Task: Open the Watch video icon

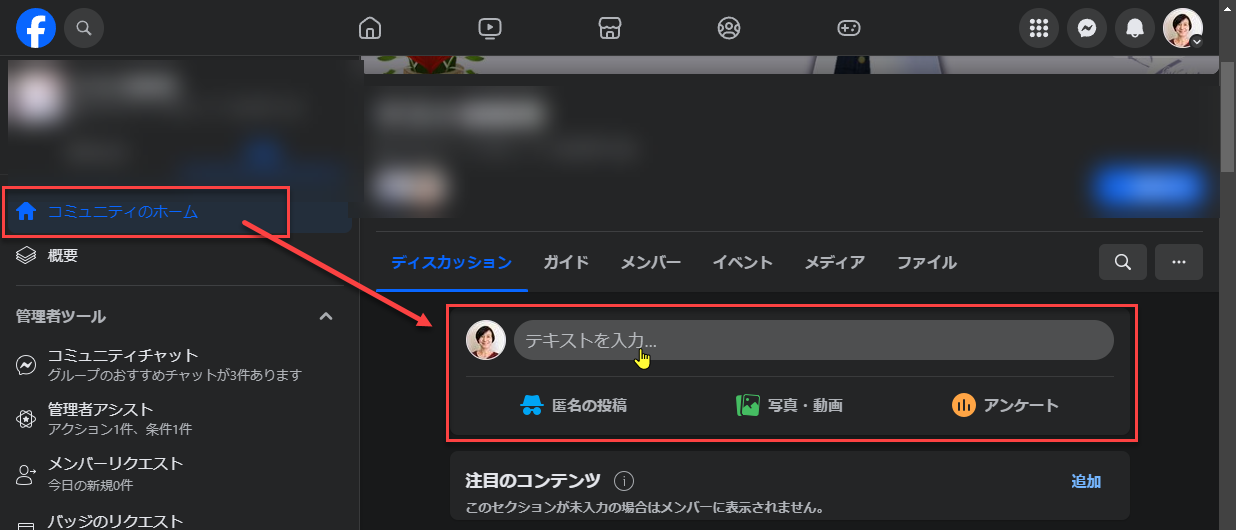Action: tap(489, 28)
